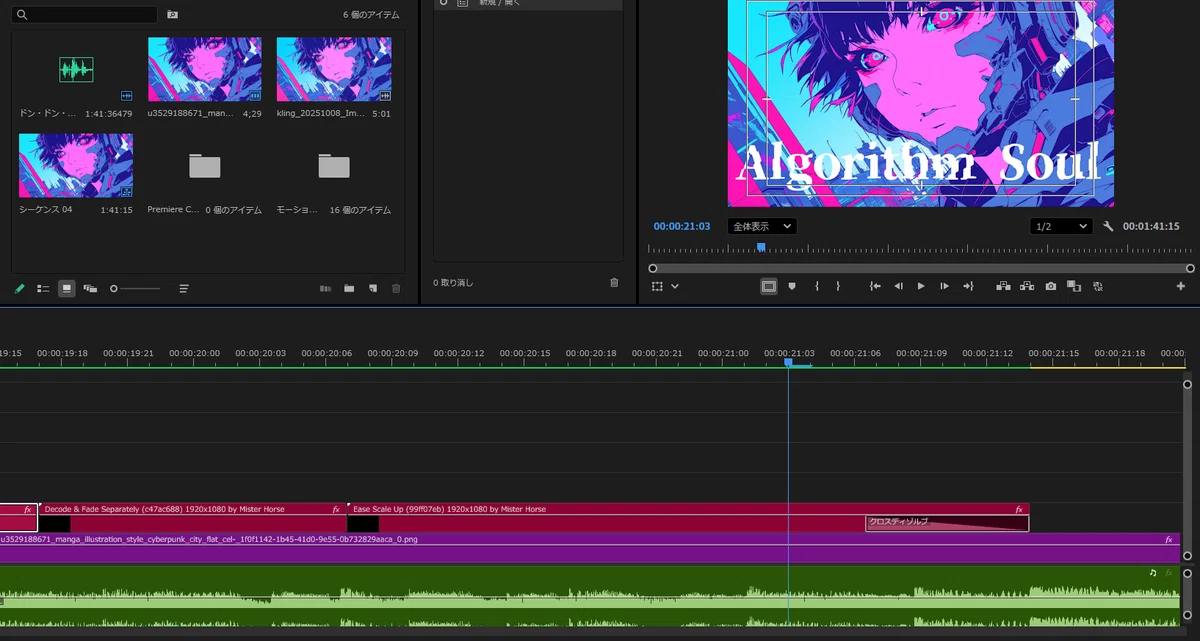Switch project panel to freeform view
Viewport: 1200px width, 641px height.
click(91, 288)
